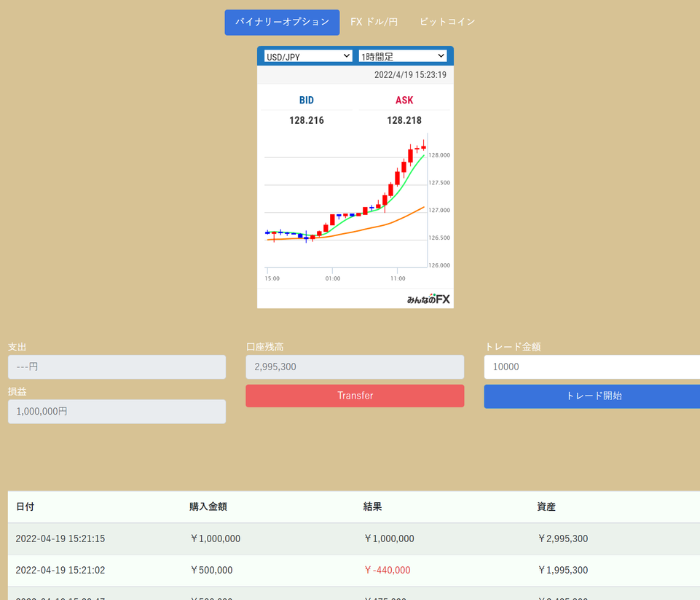Select the ビットコイン tab
This screenshot has width=700, height=600.
click(447, 22)
